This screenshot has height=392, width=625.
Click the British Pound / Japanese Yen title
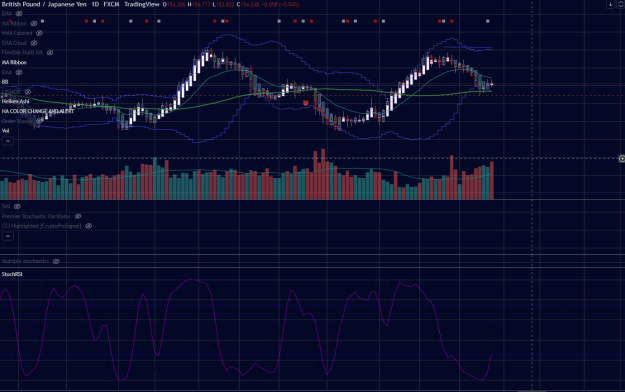(x=44, y=4)
